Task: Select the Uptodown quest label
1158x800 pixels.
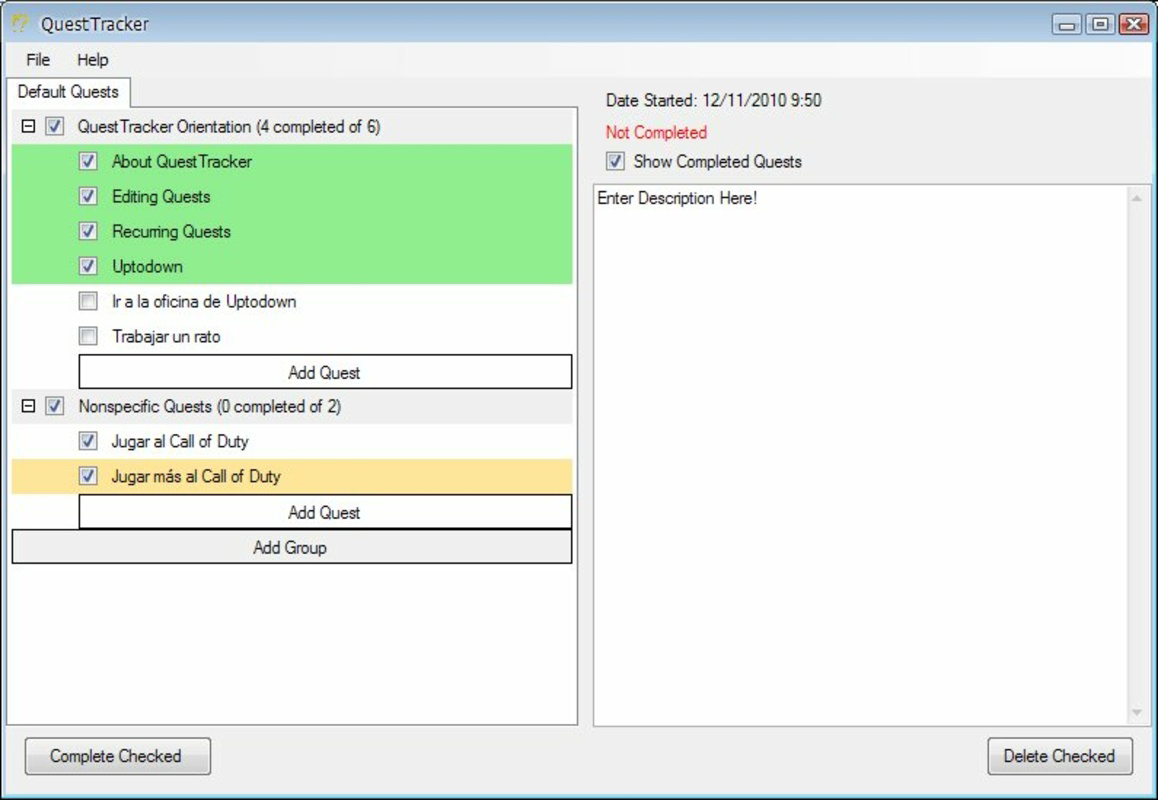Action: (x=147, y=267)
